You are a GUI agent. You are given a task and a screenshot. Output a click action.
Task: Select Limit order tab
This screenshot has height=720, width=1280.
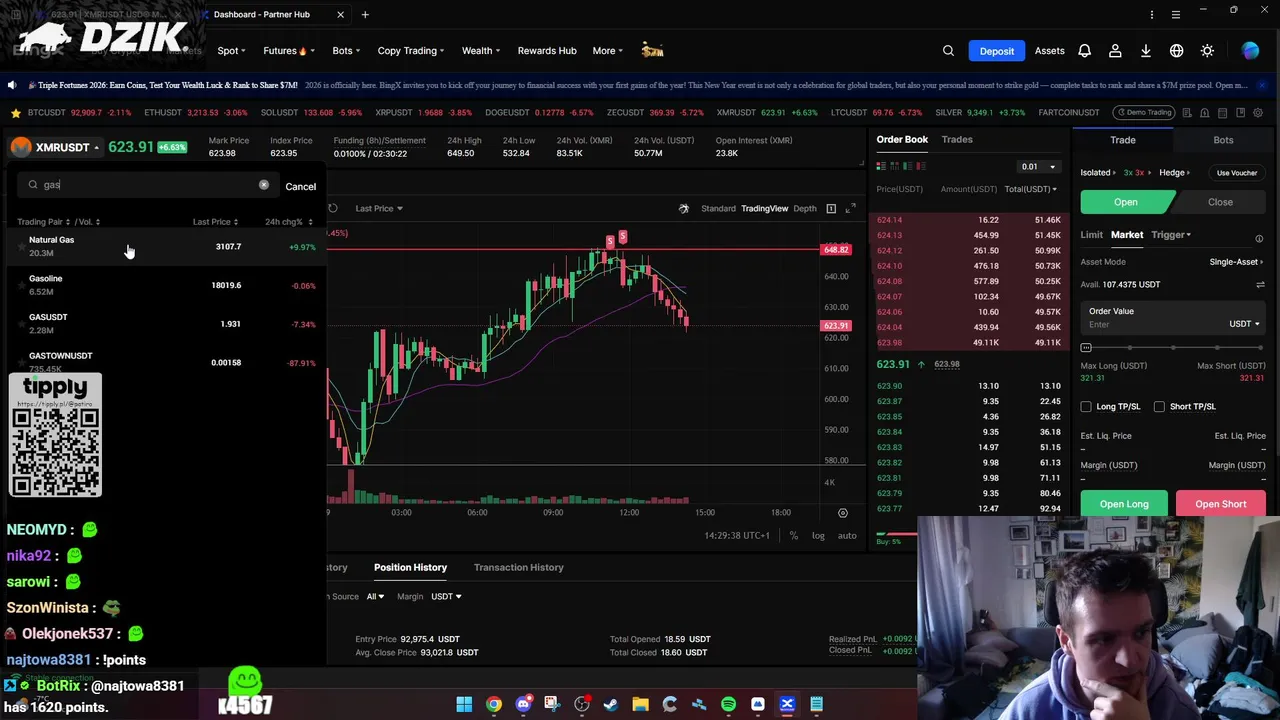tap(1091, 235)
